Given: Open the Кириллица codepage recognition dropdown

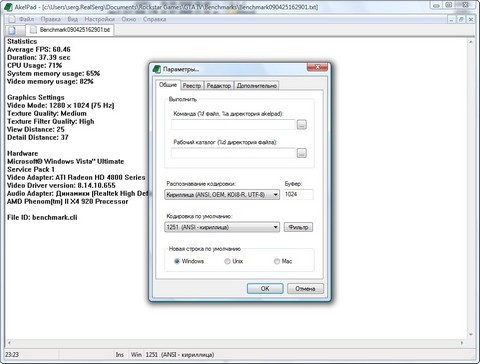Looking at the screenshot, I should click(222, 195).
